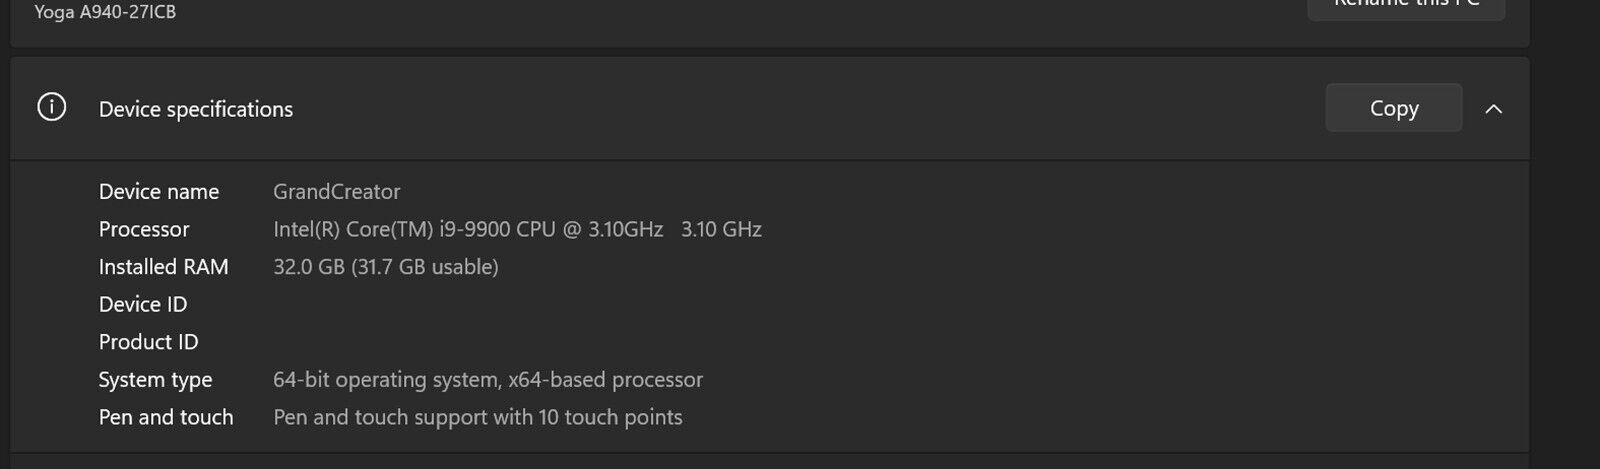This screenshot has width=1600, height=469.
Task: Click the 32.0 GB RAM value
Action: pyautogui.click(x=309, y=267)
